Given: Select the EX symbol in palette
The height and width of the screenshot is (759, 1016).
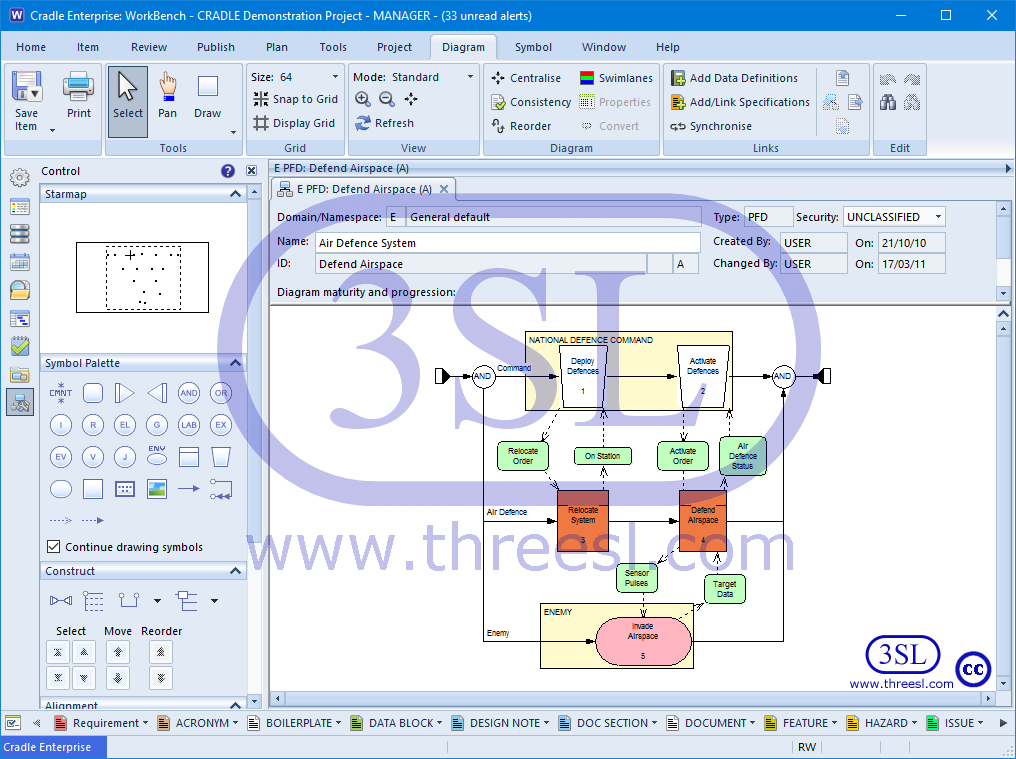Looking at the screenshot, I should [221, 425].
